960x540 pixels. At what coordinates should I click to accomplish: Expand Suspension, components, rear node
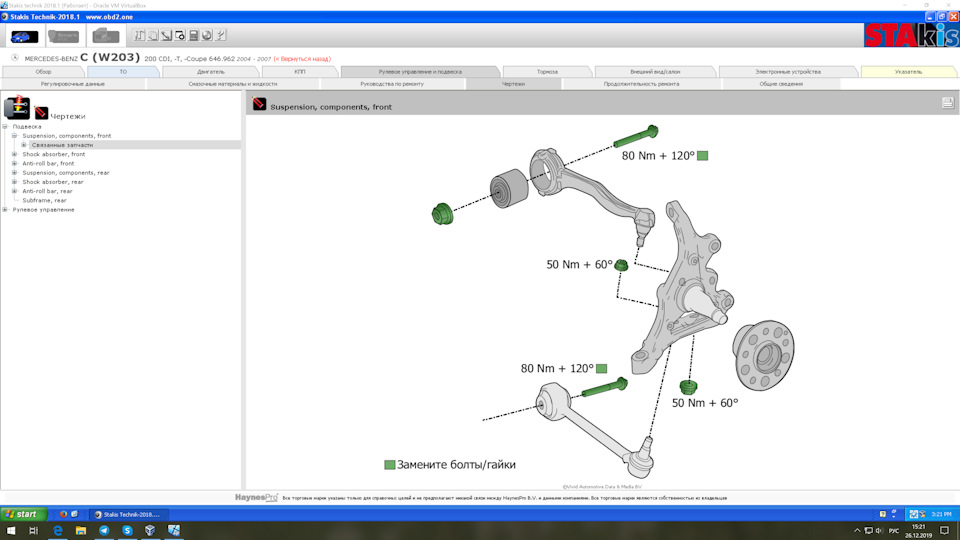[x=15, y=173]
